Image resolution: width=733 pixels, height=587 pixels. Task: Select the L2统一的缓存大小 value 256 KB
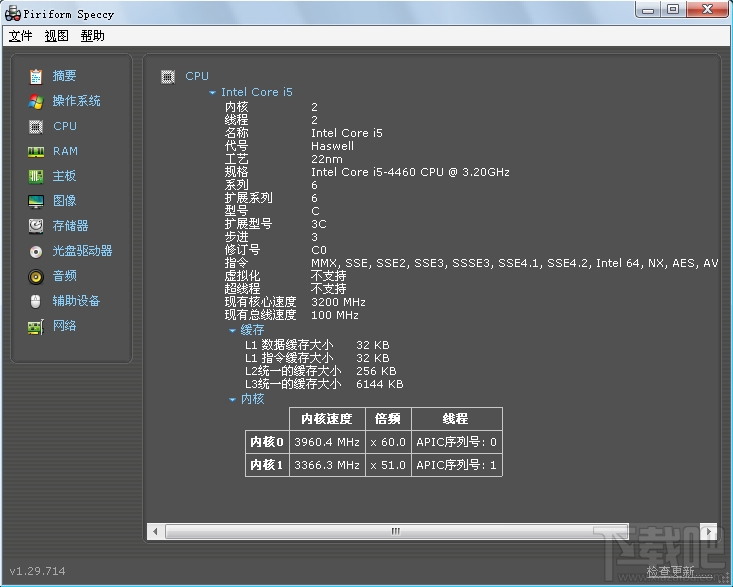(376, 371)
